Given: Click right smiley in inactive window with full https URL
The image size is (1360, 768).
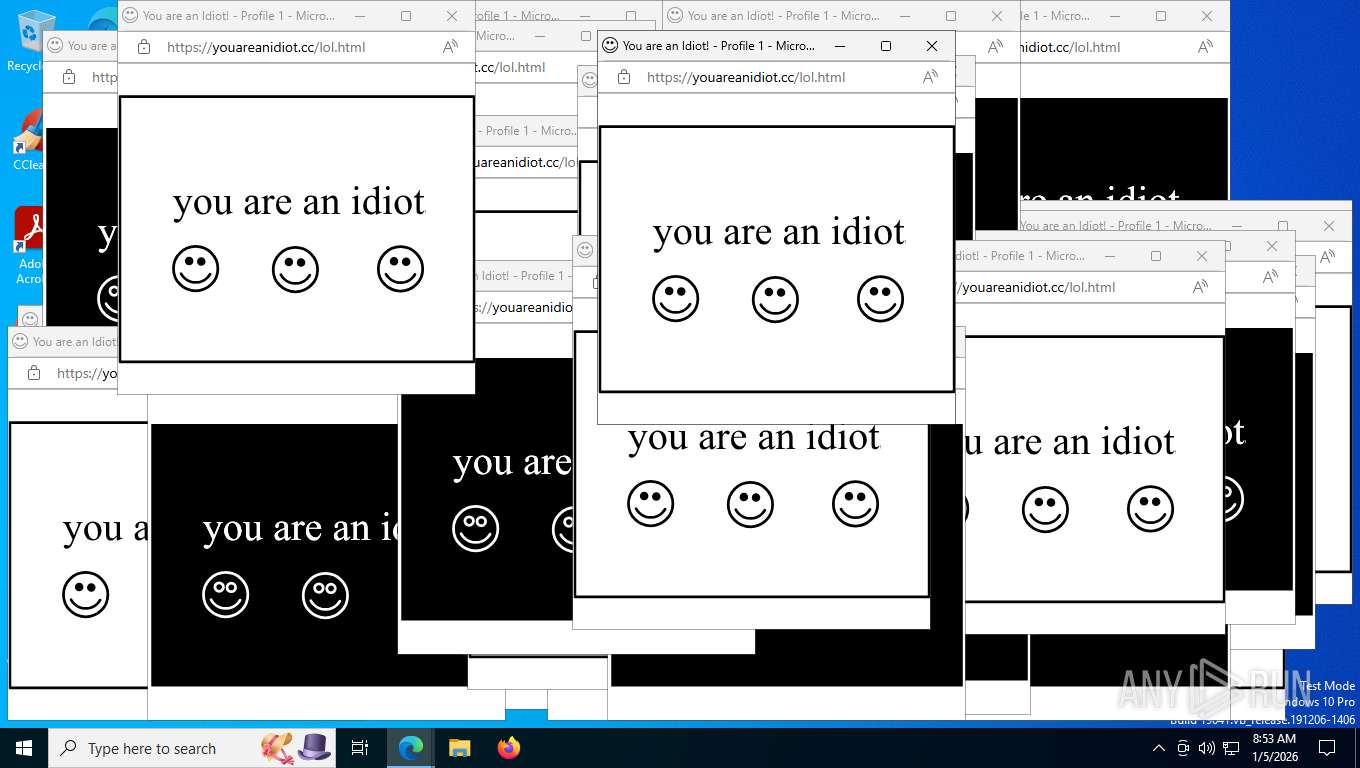Looking at the screenshot, I should click(400, 269).
